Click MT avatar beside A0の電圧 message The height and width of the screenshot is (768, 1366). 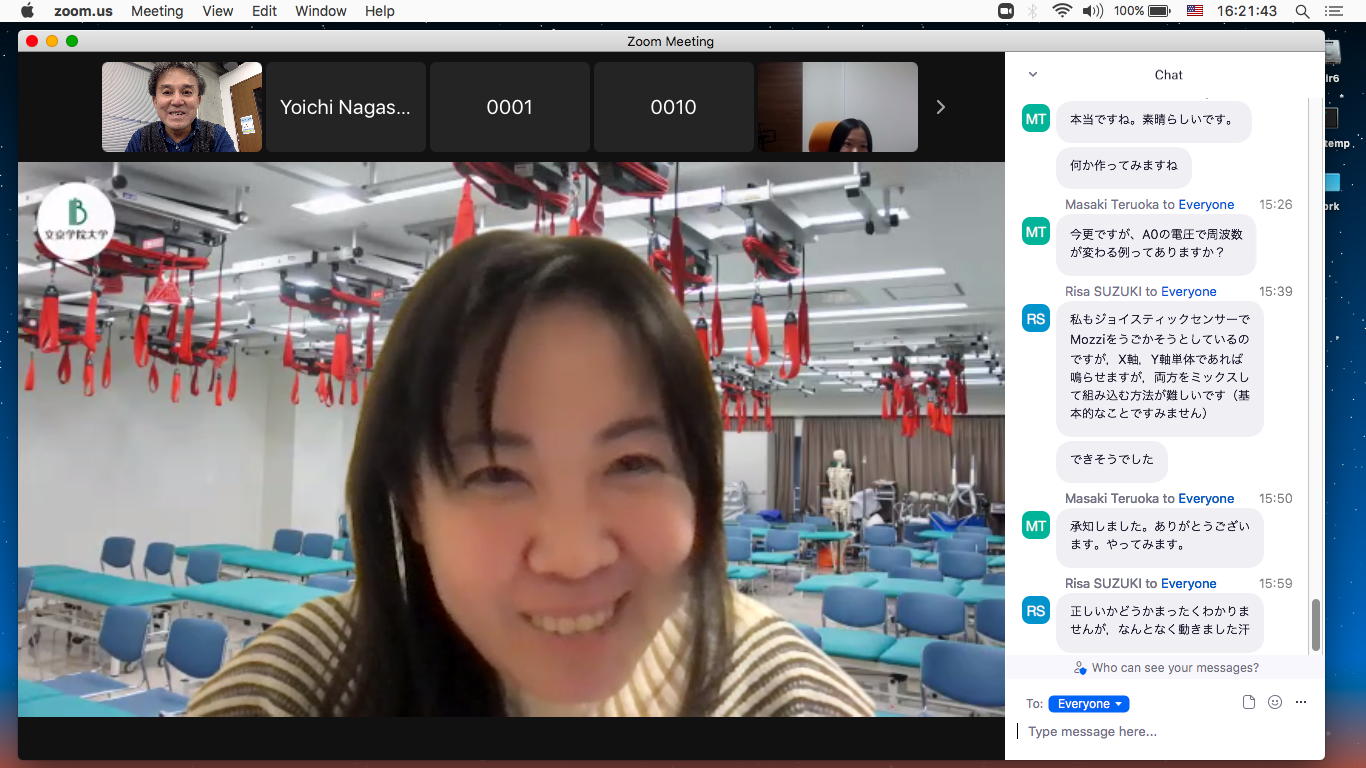(1036, 232)
